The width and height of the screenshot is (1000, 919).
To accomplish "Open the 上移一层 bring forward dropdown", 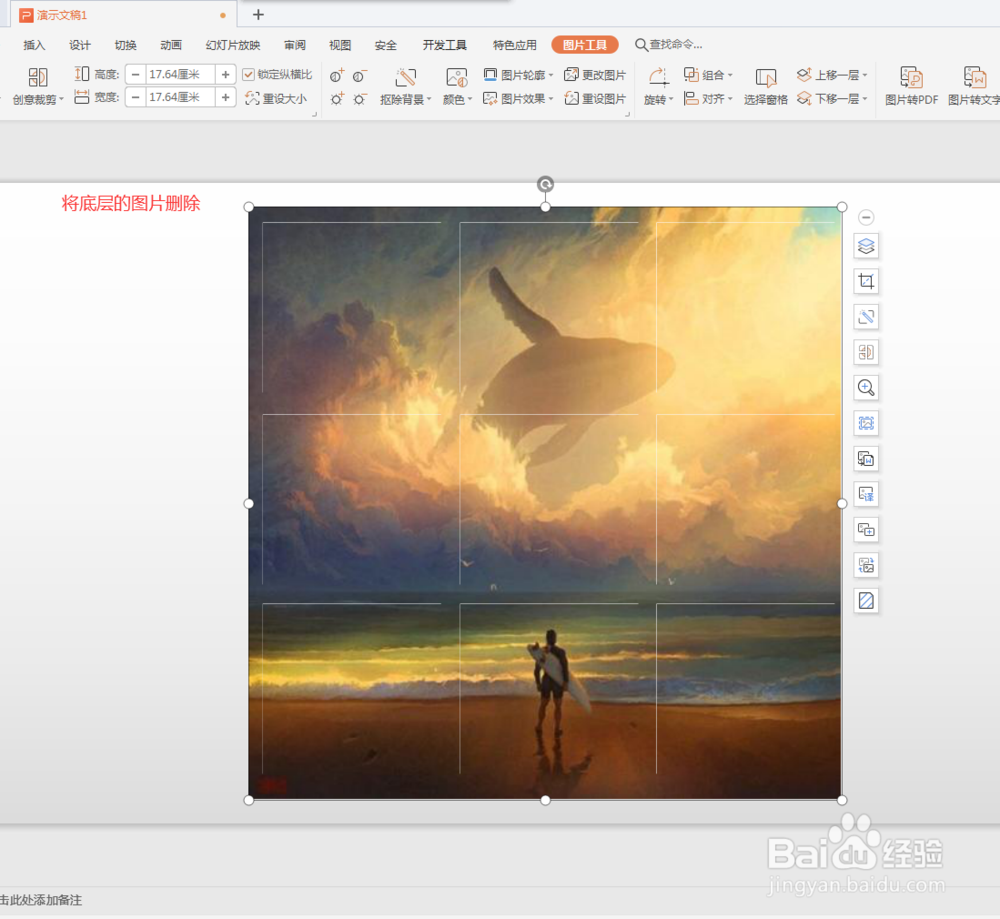I will (865, 75).
